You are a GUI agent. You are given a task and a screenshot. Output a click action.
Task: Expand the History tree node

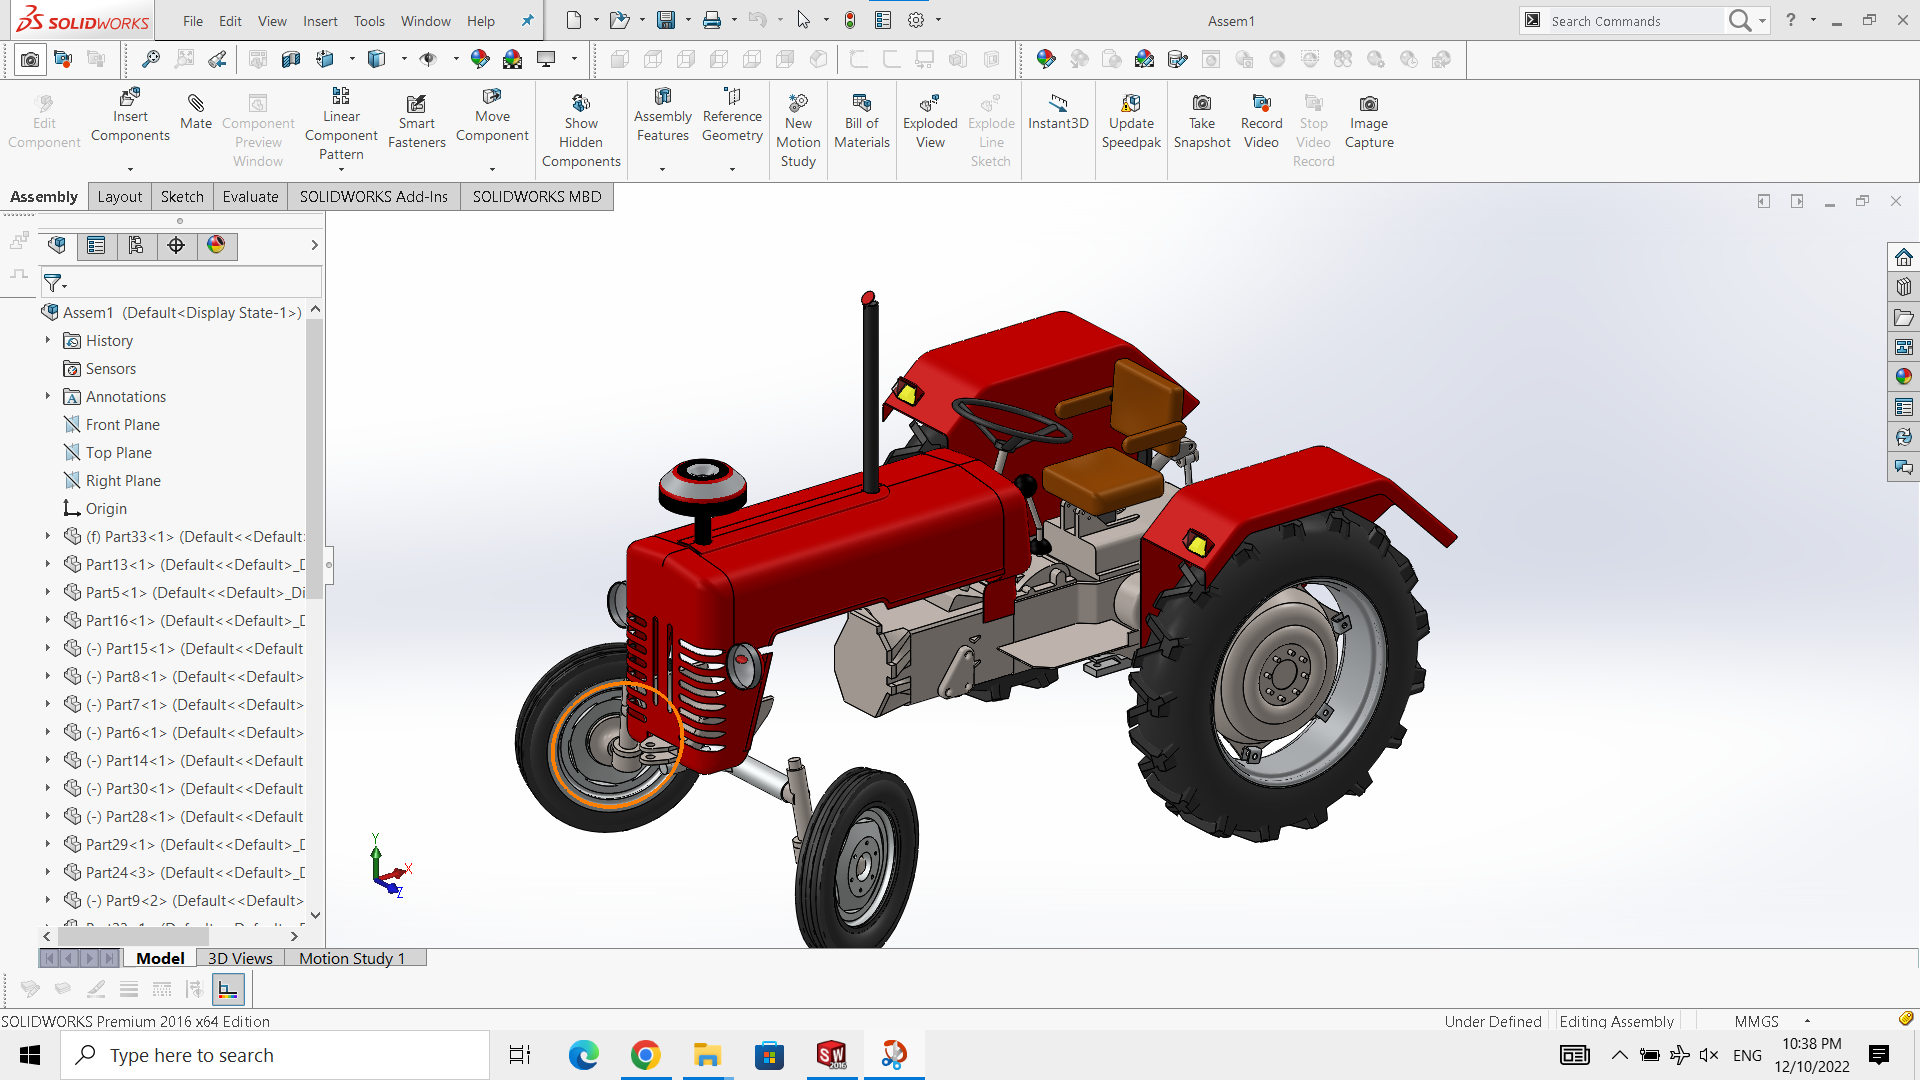coord(47,340)
